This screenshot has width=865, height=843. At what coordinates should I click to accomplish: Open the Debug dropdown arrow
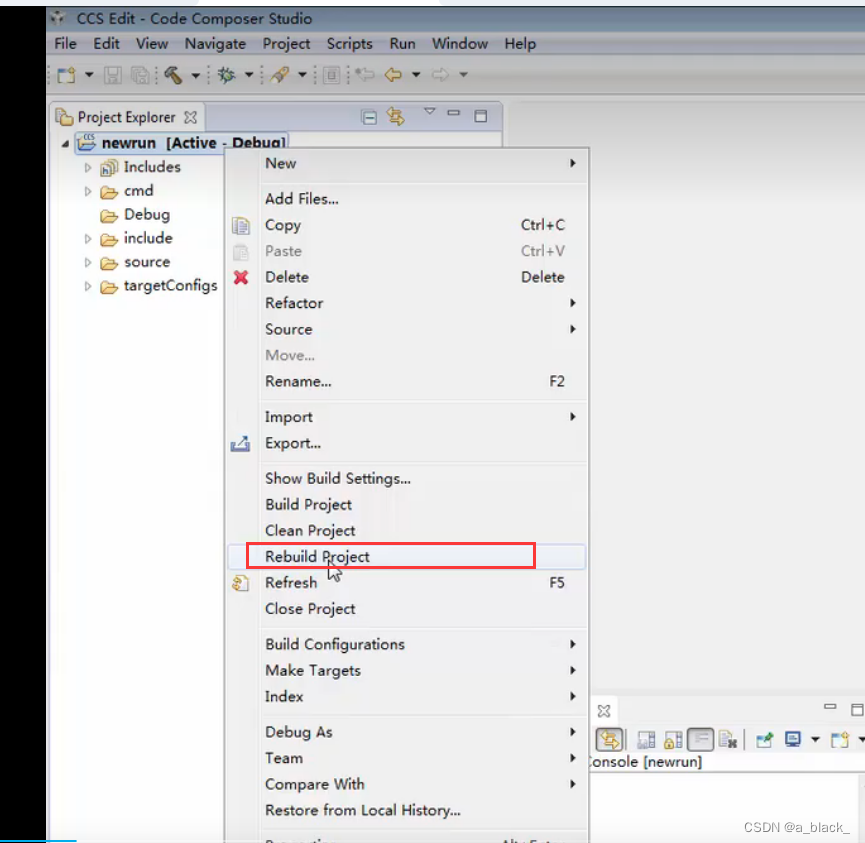tap(249, 74)
